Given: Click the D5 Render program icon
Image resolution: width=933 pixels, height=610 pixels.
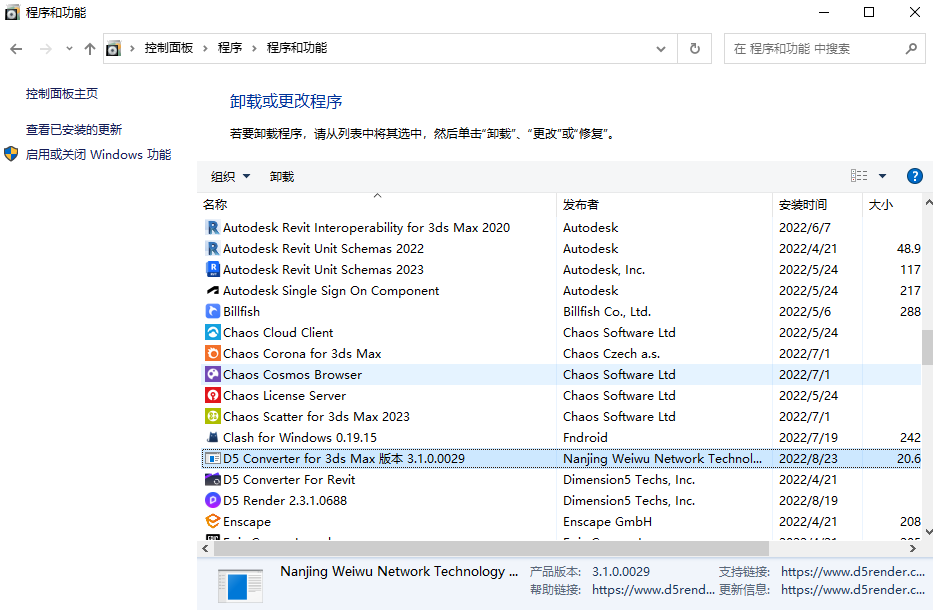Looking at the screenshot, I should [212, 500].
